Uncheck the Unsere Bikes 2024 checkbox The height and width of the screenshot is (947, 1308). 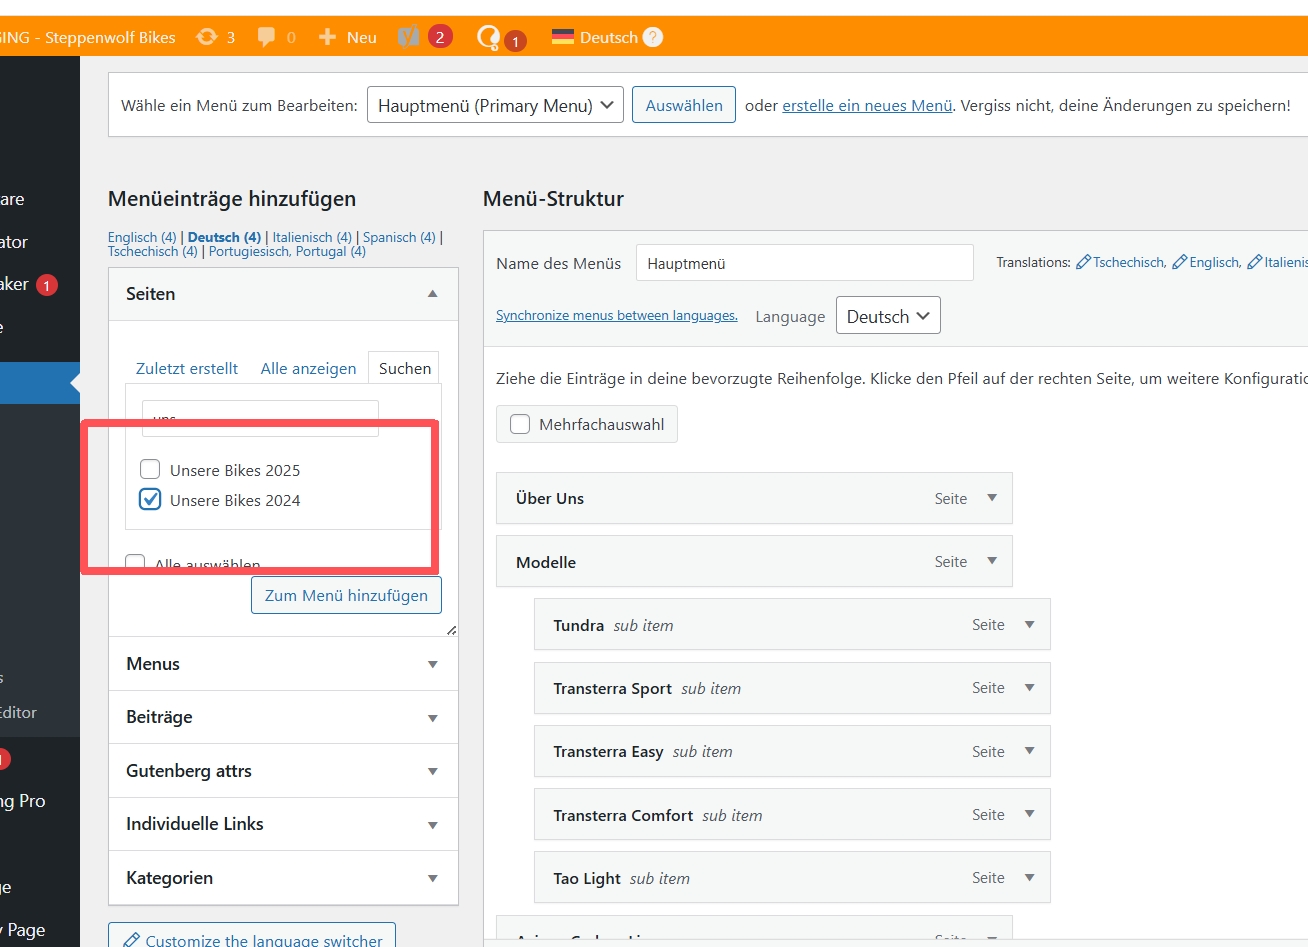click(x=150, y=499)
